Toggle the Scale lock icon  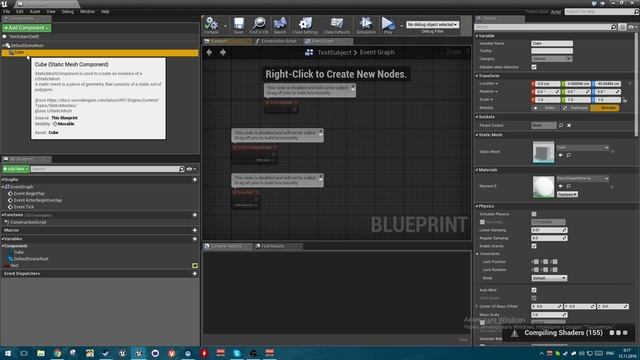point(625,100)
